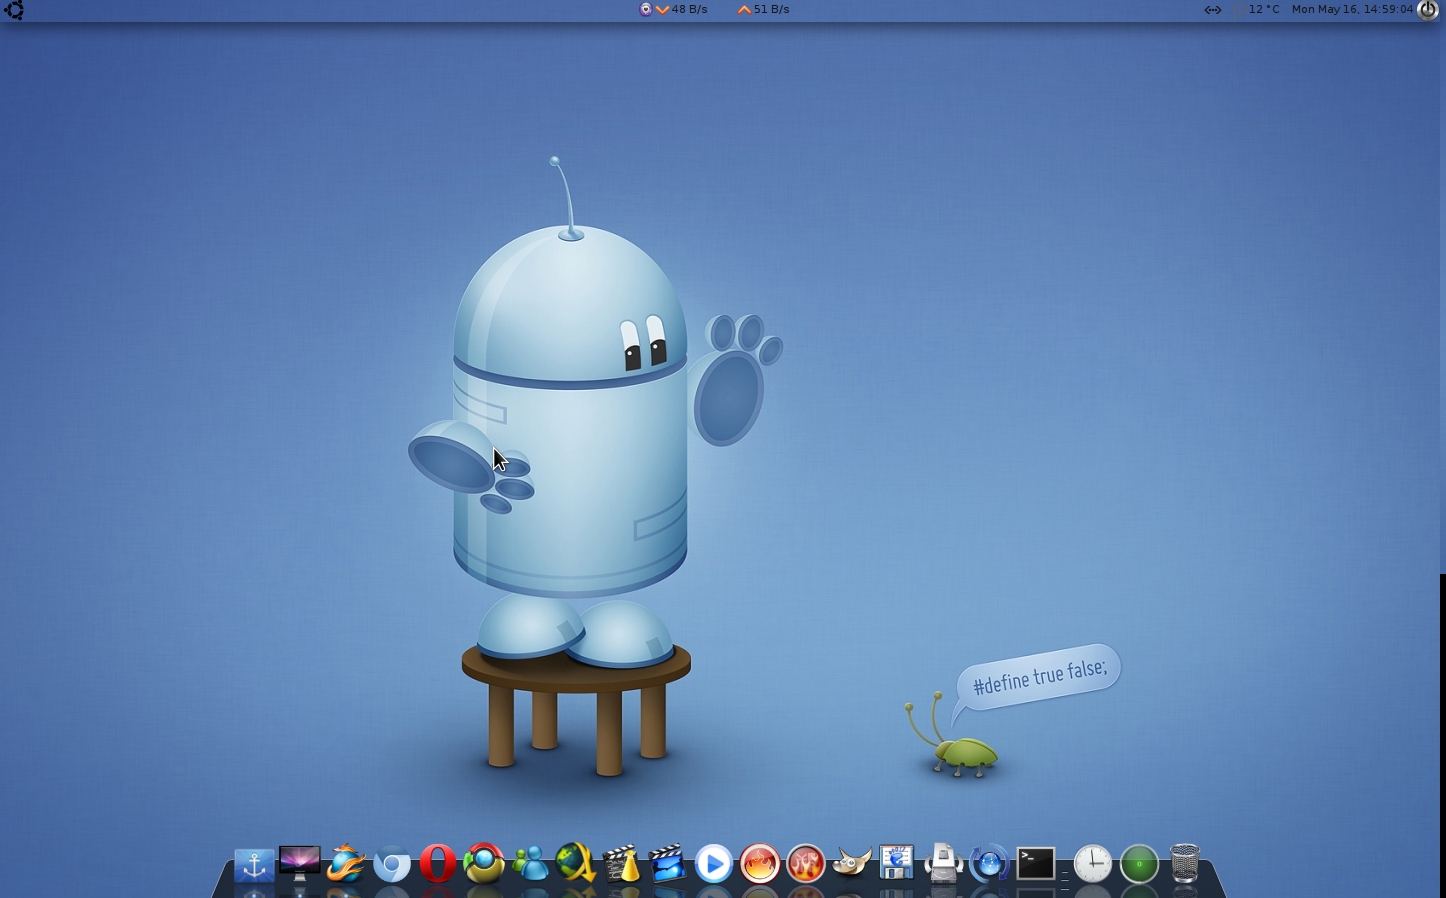This screenshot has height=898, width=1446.
Task: Launch the black Terminal icon
Action: point(1036,864)
